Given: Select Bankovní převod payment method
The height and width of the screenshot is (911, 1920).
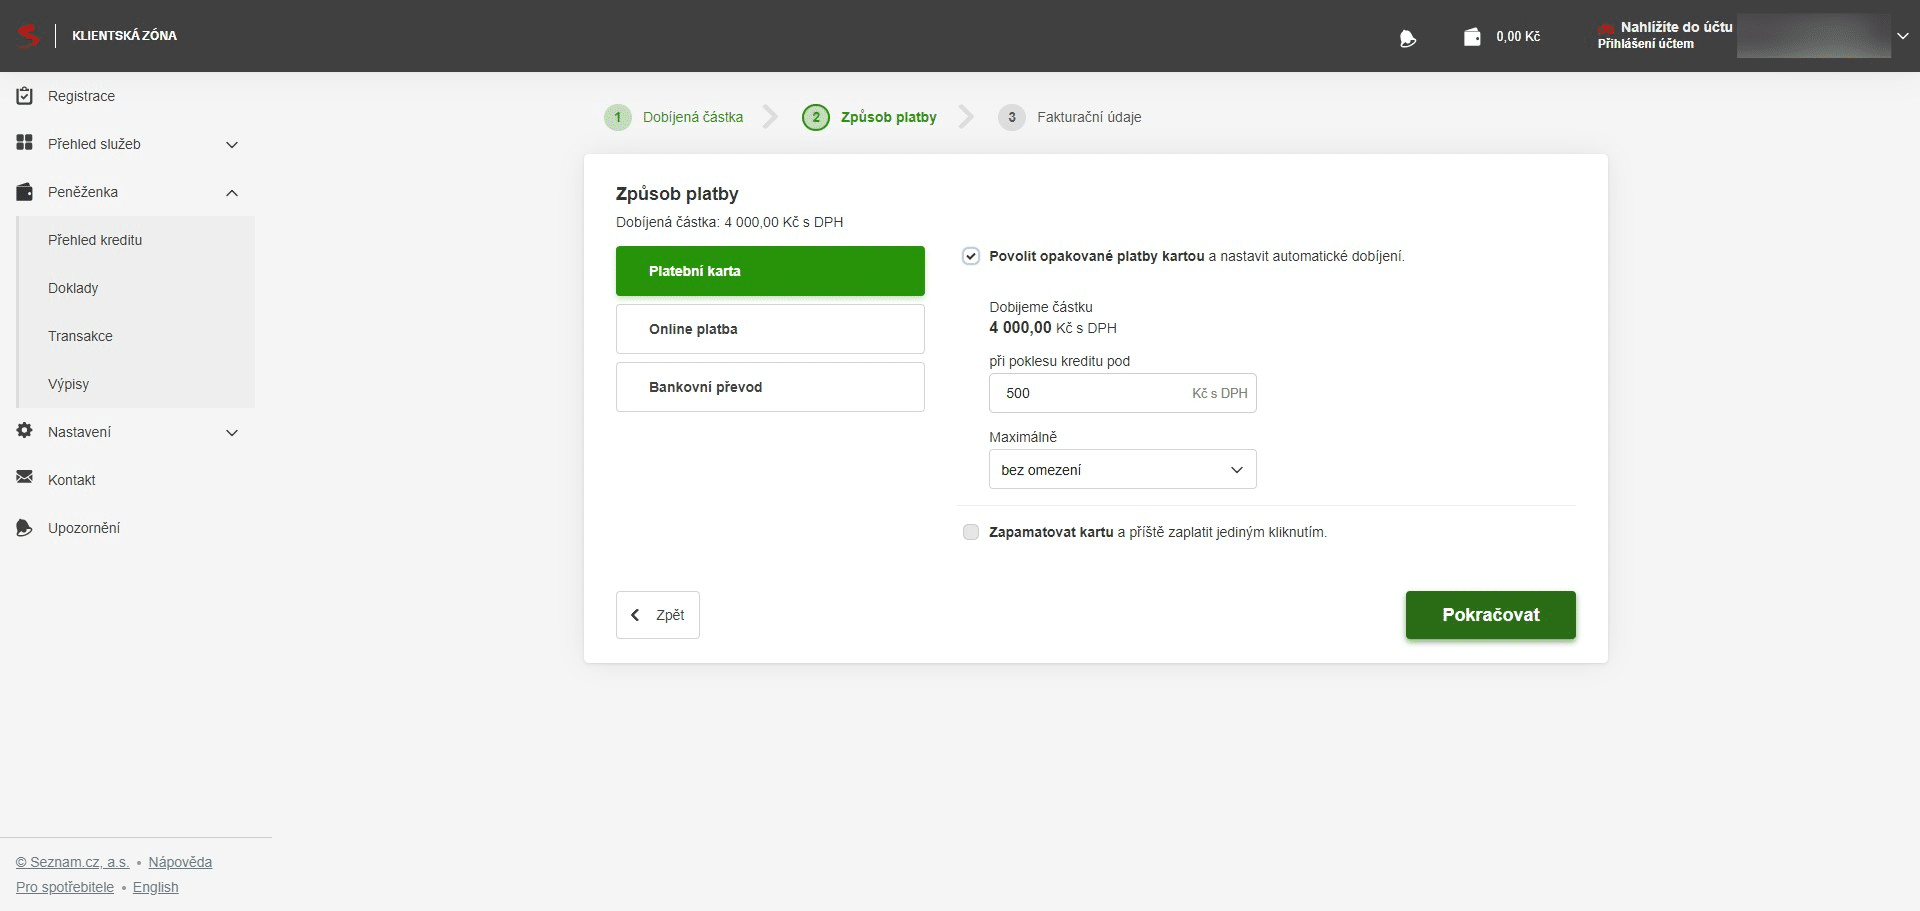Looking at the screenshot, I should tap(770, 387).
